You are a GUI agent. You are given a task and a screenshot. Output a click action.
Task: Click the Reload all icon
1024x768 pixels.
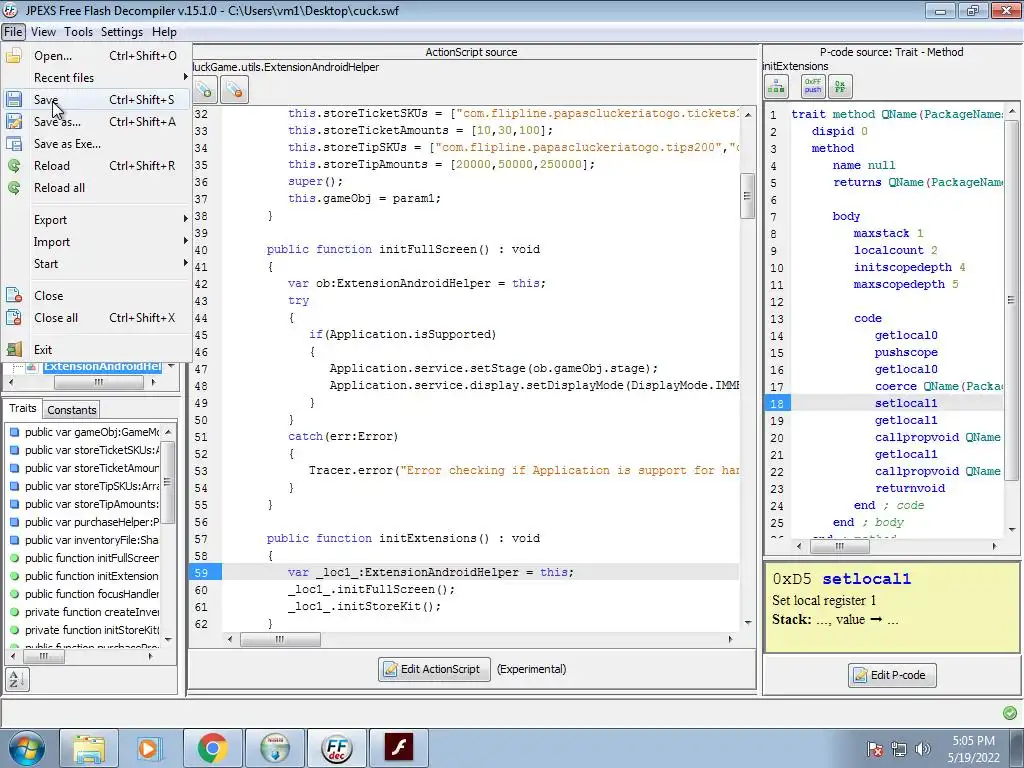14,188
